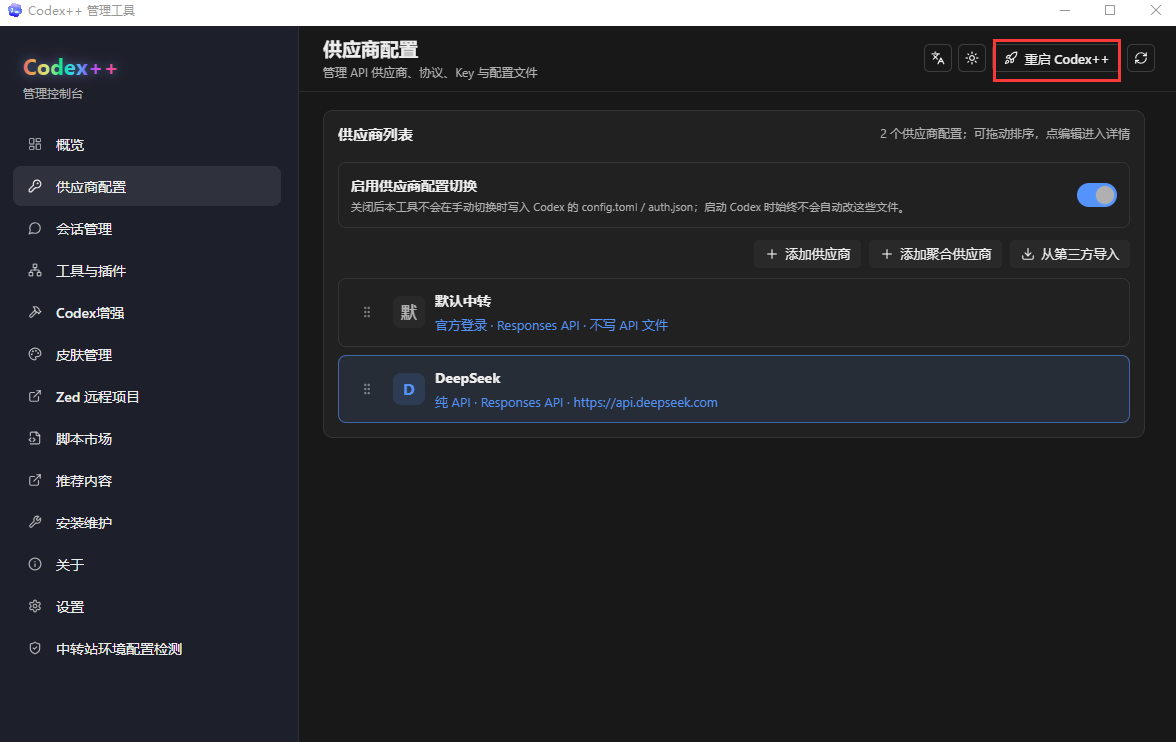Click the language translate icon
The width and height of the screenshot is (1176, 742).
pyautogui.click(x=938, y=59)
